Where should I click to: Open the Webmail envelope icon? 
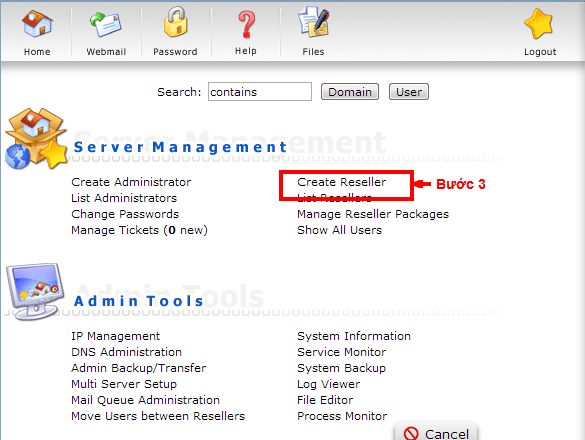(x=106, y=25)
